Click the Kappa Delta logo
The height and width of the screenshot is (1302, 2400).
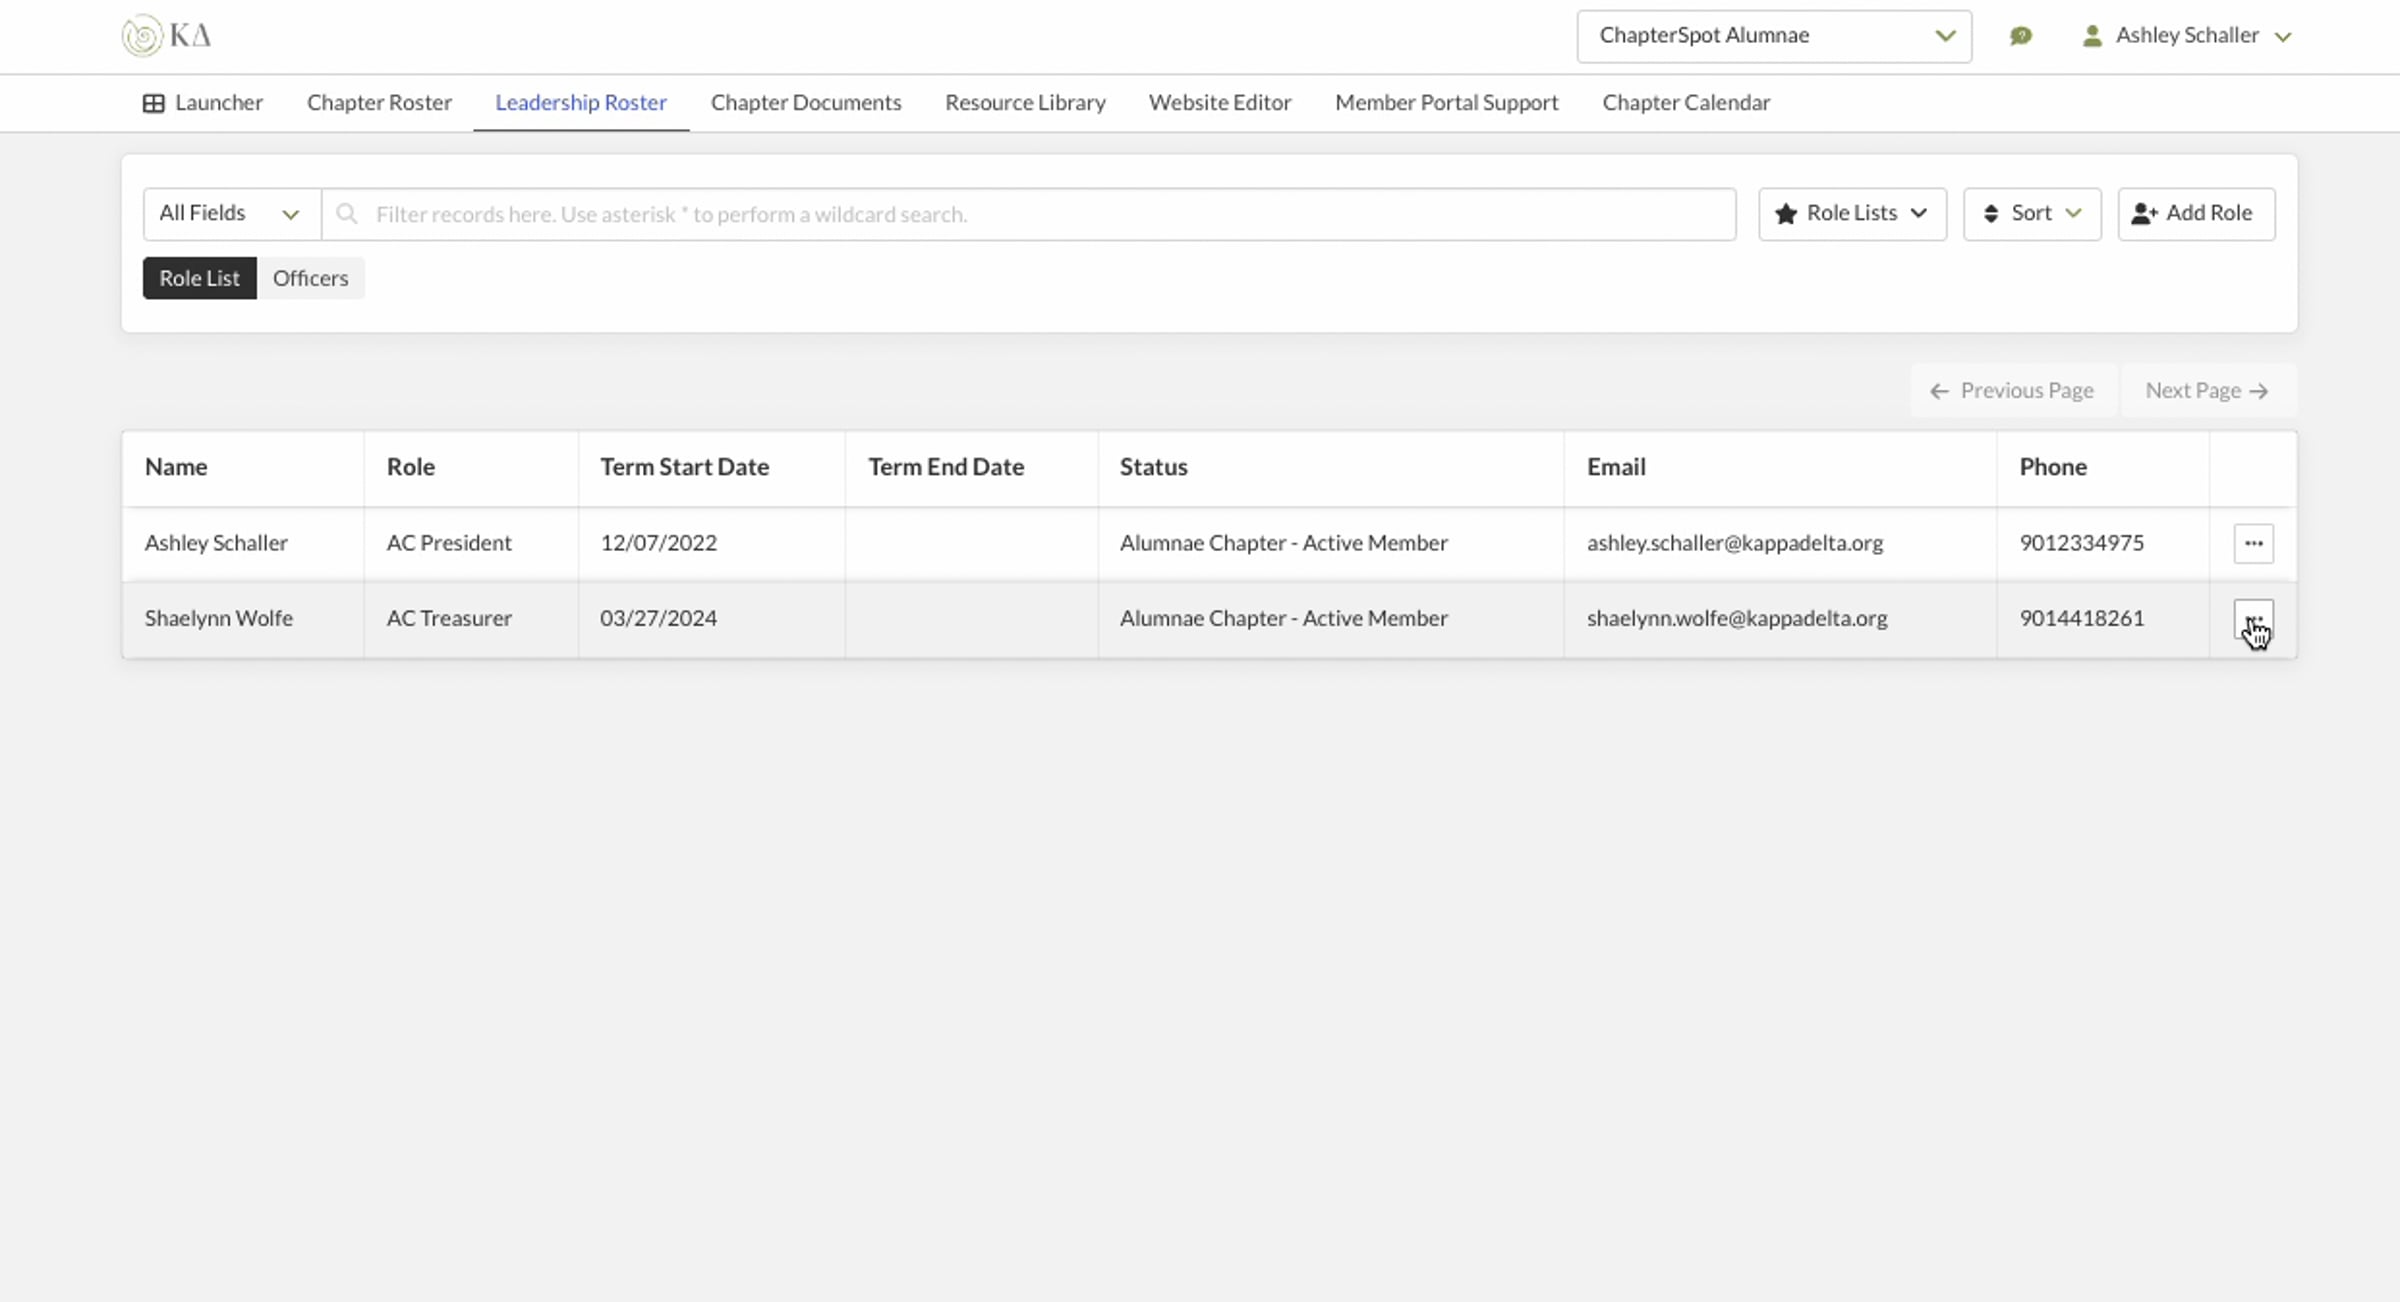166,36
